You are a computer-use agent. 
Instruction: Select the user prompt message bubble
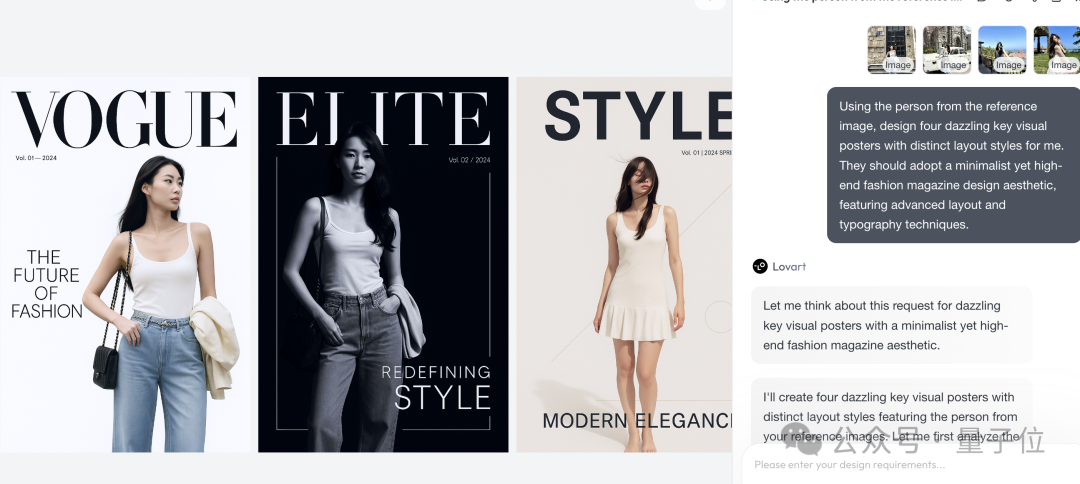pyautogui.click(x=953, y=165)
